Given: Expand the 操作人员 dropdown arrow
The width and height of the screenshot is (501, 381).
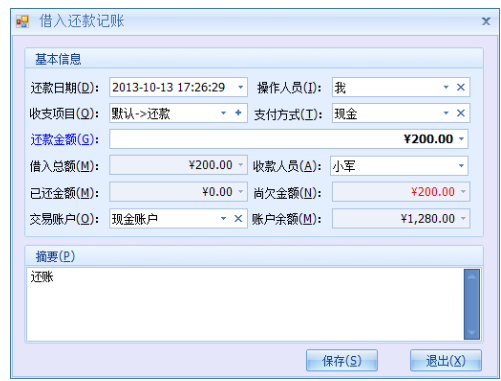Looking at the screenshot, I should (446, 87).
